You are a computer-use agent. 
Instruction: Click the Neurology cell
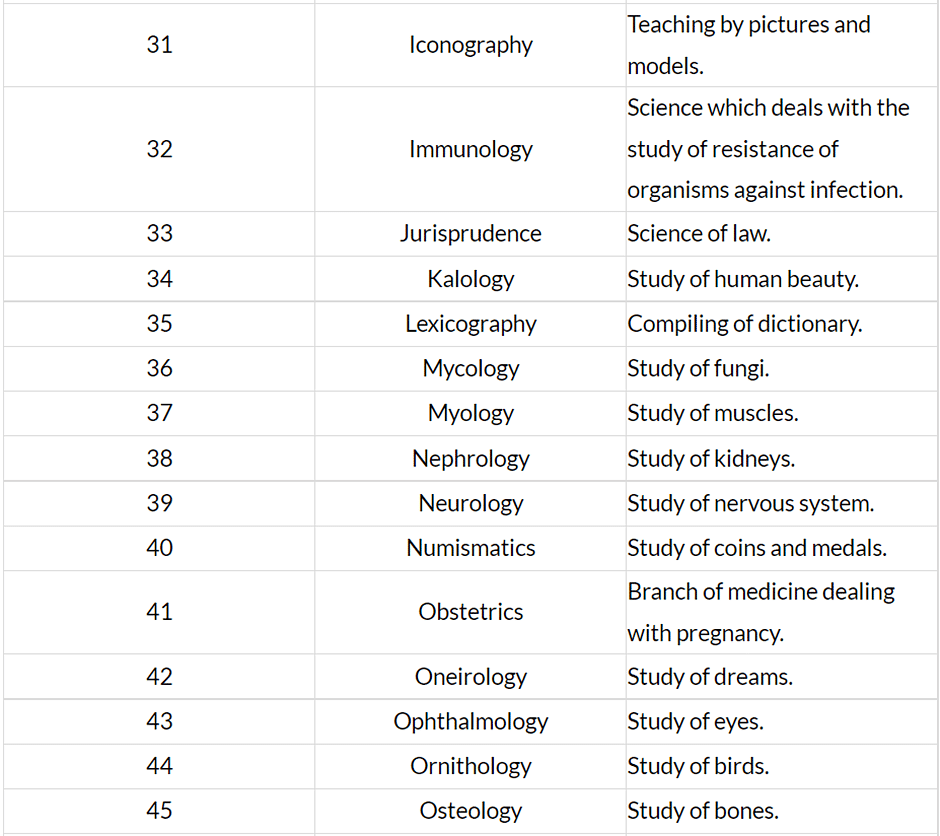click(470, 503)
